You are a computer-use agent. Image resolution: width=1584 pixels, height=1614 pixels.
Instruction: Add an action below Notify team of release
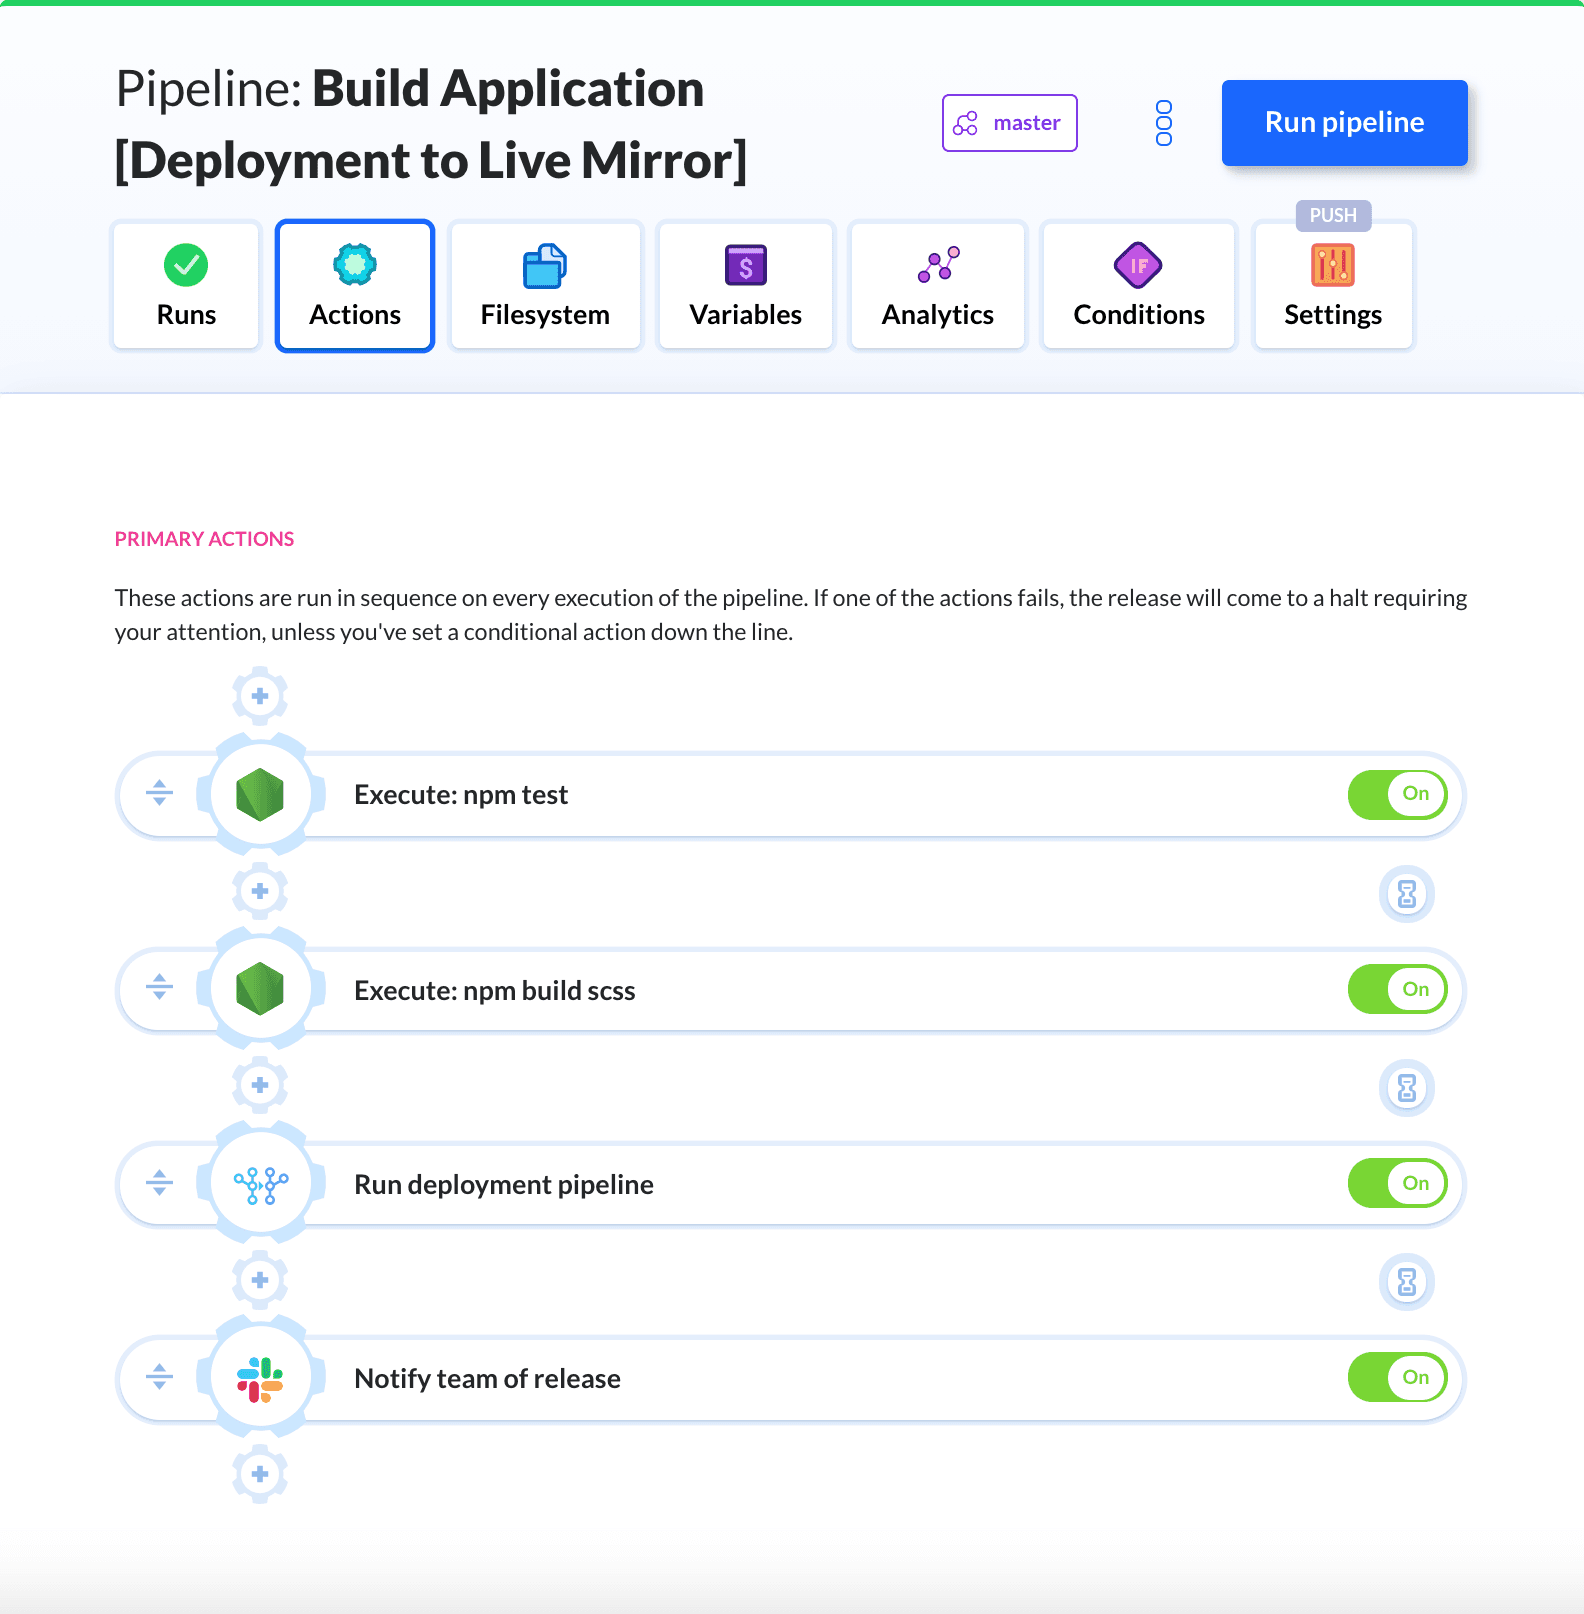(x=260, y=1474)
